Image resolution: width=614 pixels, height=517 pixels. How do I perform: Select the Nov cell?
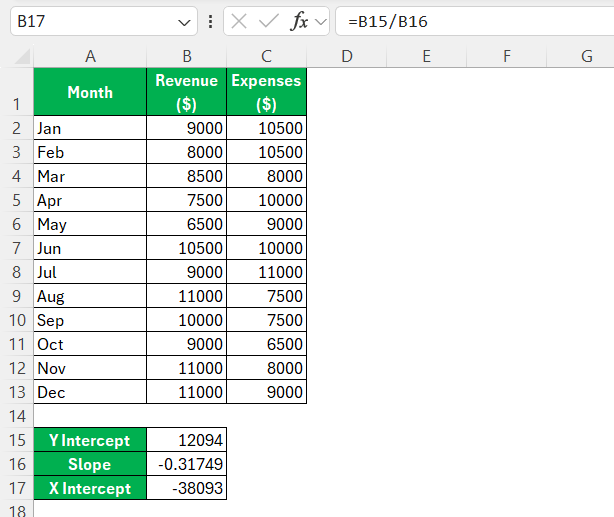point(90,368)
